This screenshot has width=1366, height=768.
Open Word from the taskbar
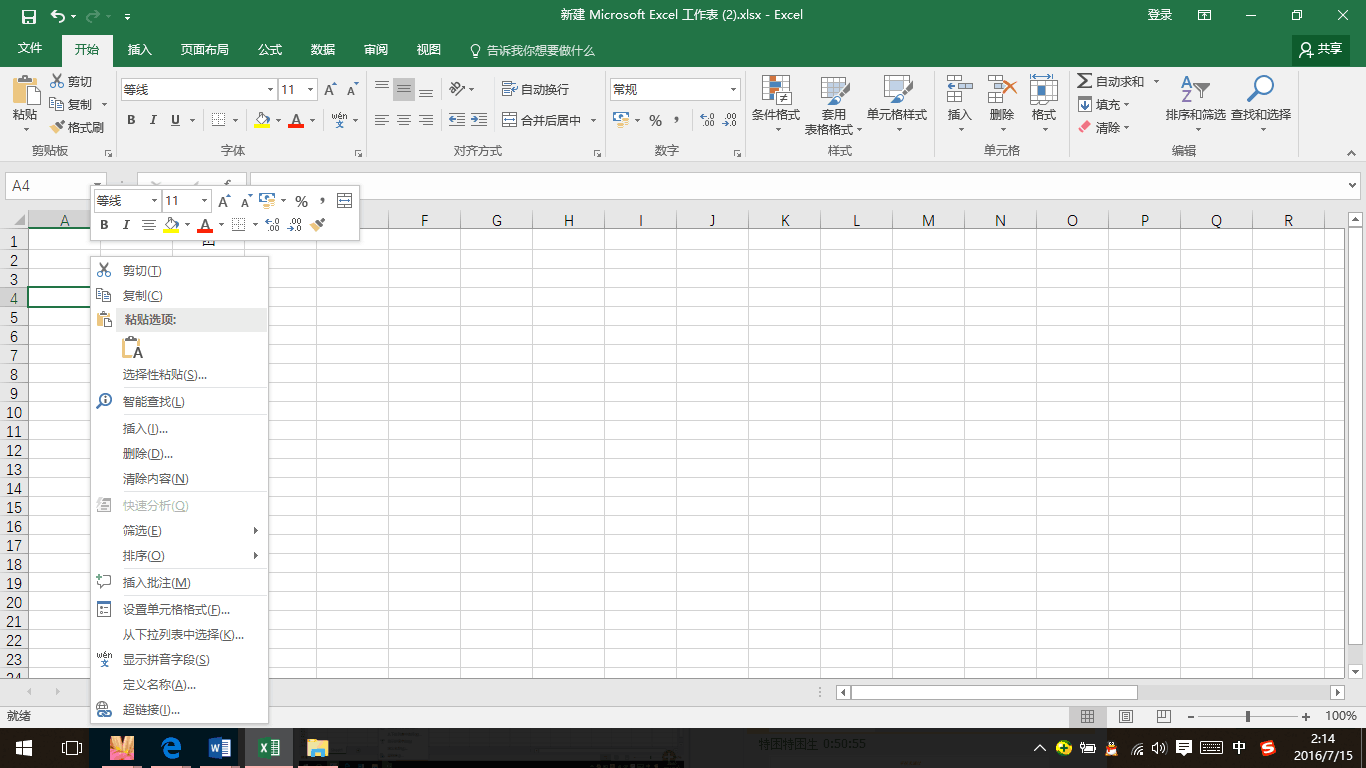point(219,747)
